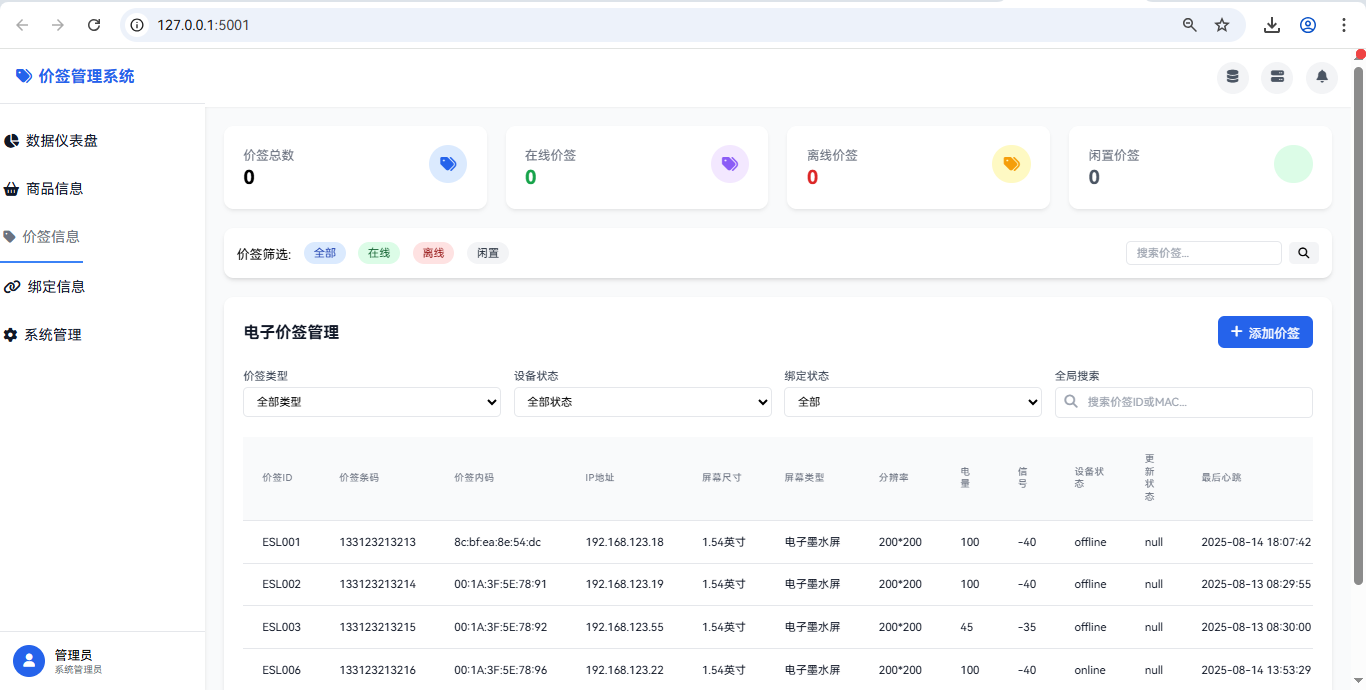View site information icon in address bar
The image size is (1366, 690).
[x=138, y=25]
